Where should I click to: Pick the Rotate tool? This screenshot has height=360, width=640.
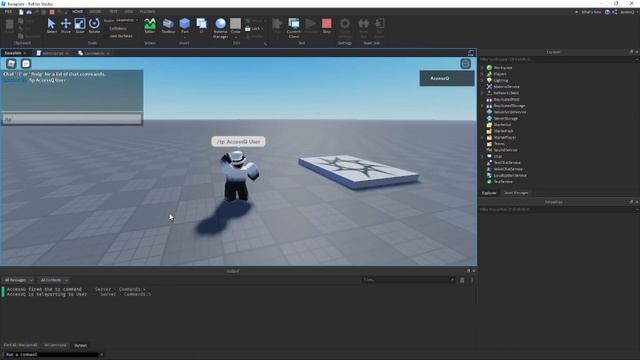coord(94,26)
